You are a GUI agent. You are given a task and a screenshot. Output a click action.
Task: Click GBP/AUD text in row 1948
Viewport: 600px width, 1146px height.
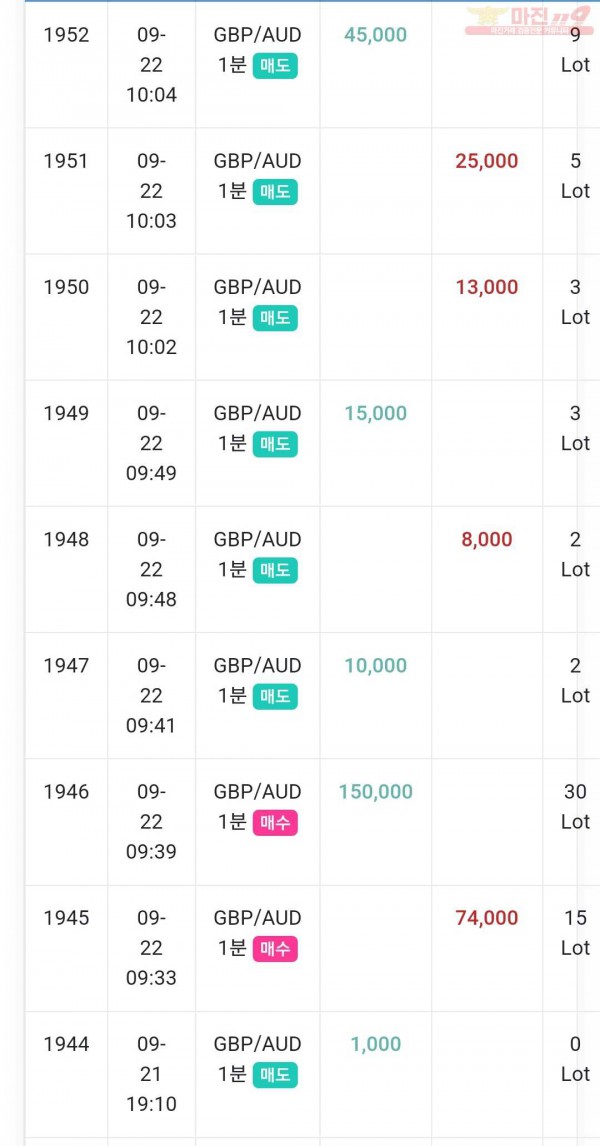[x=257, y=539]
